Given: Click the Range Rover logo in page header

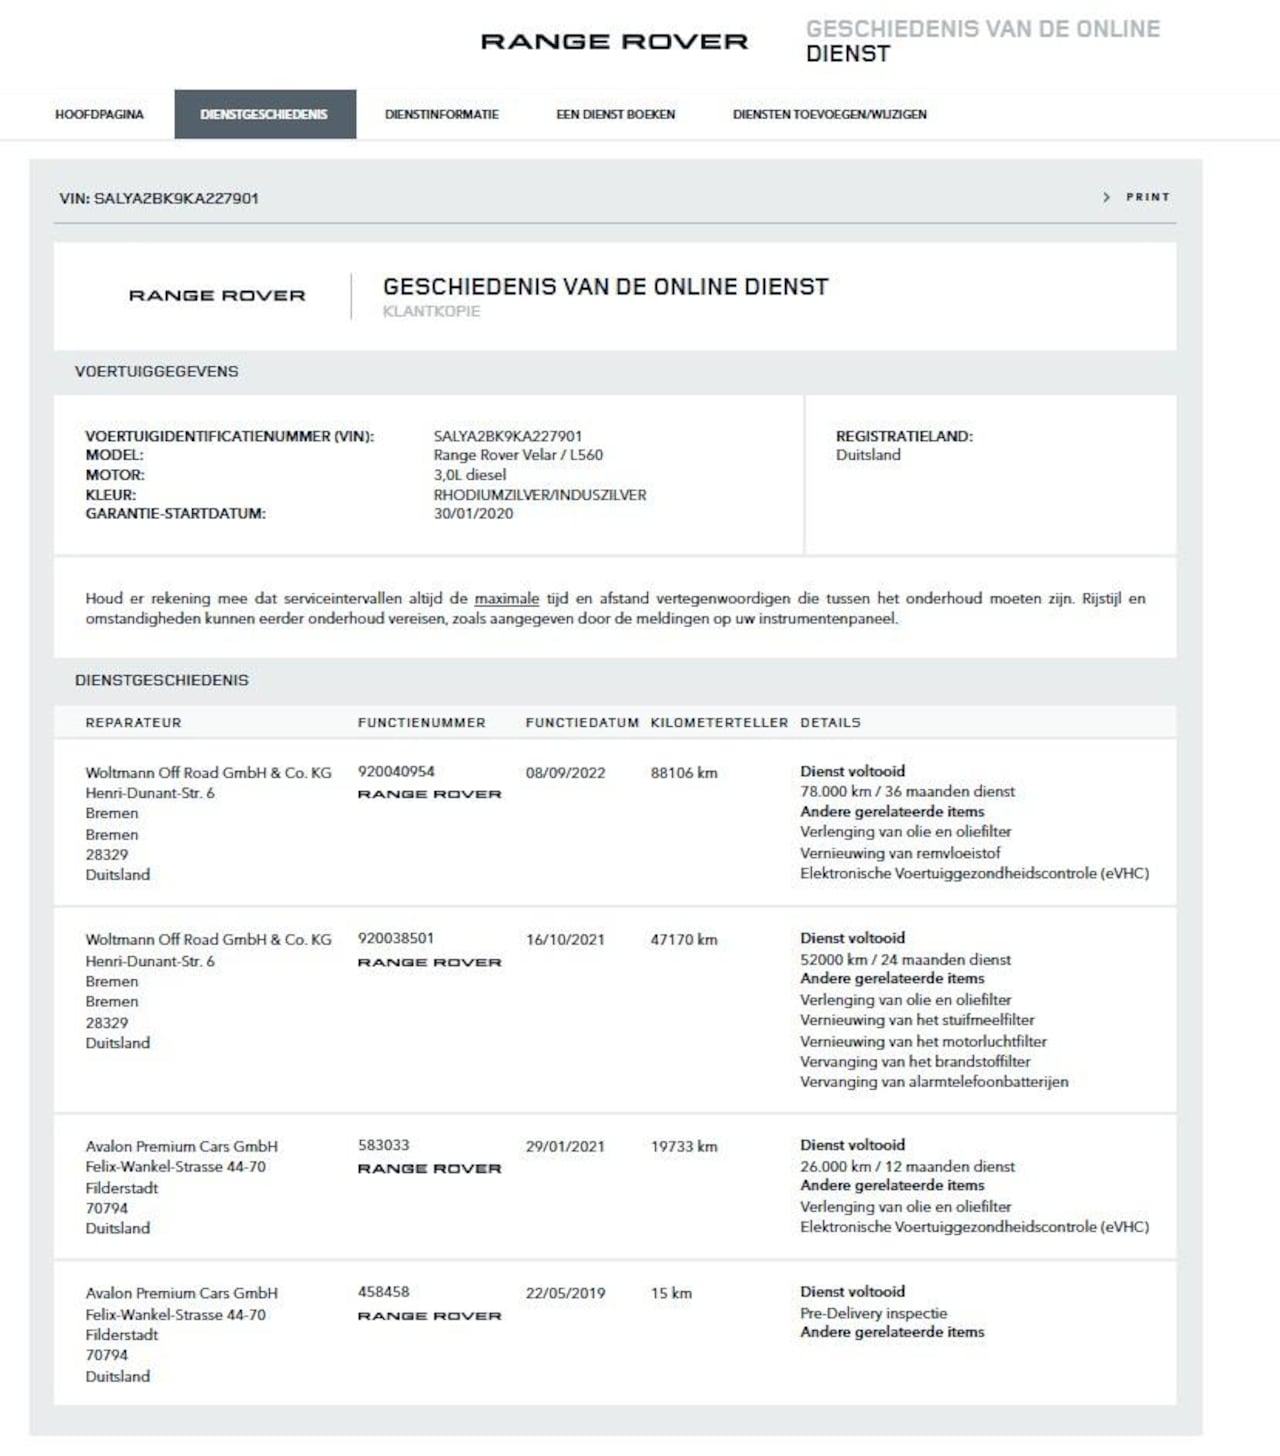Looking at the screenshot, I should point(614,42).
